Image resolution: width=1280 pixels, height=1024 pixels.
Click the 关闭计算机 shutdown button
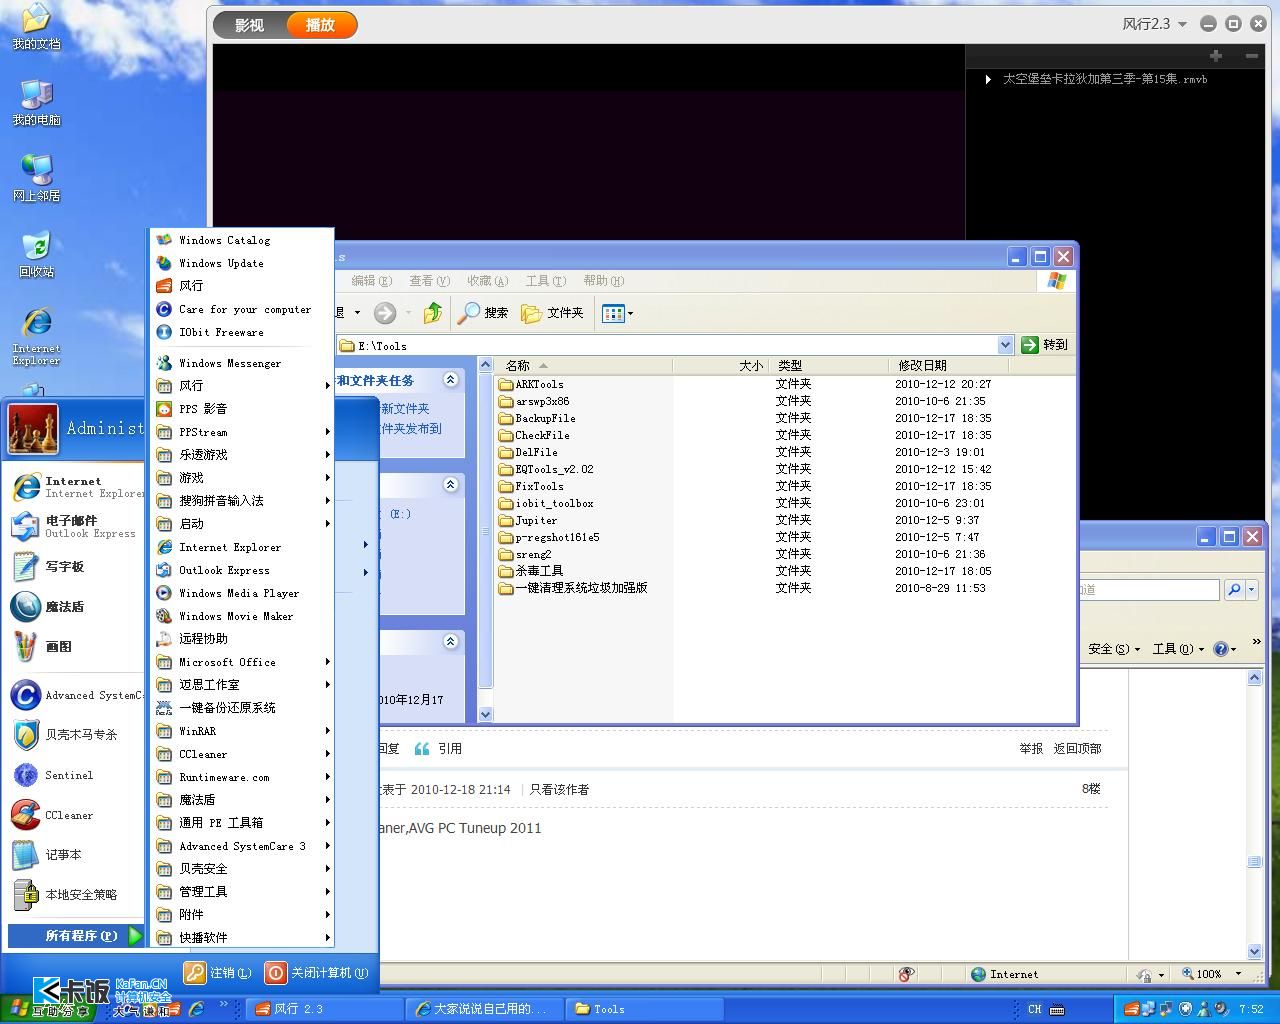tap(317, 972)
